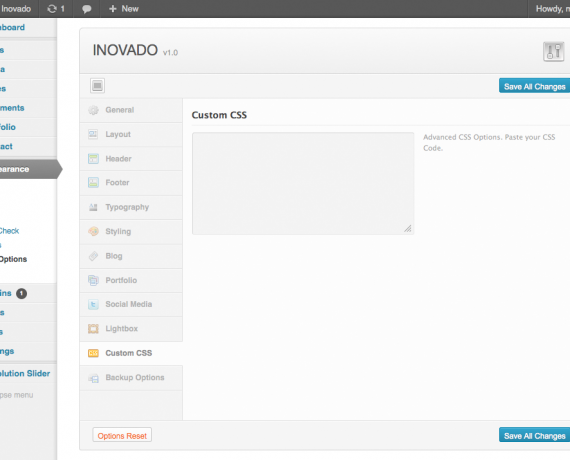Viewport: 570px width, 460px height.
Task: Click the Inovado site name in admin bar
Action: point(16,9)
